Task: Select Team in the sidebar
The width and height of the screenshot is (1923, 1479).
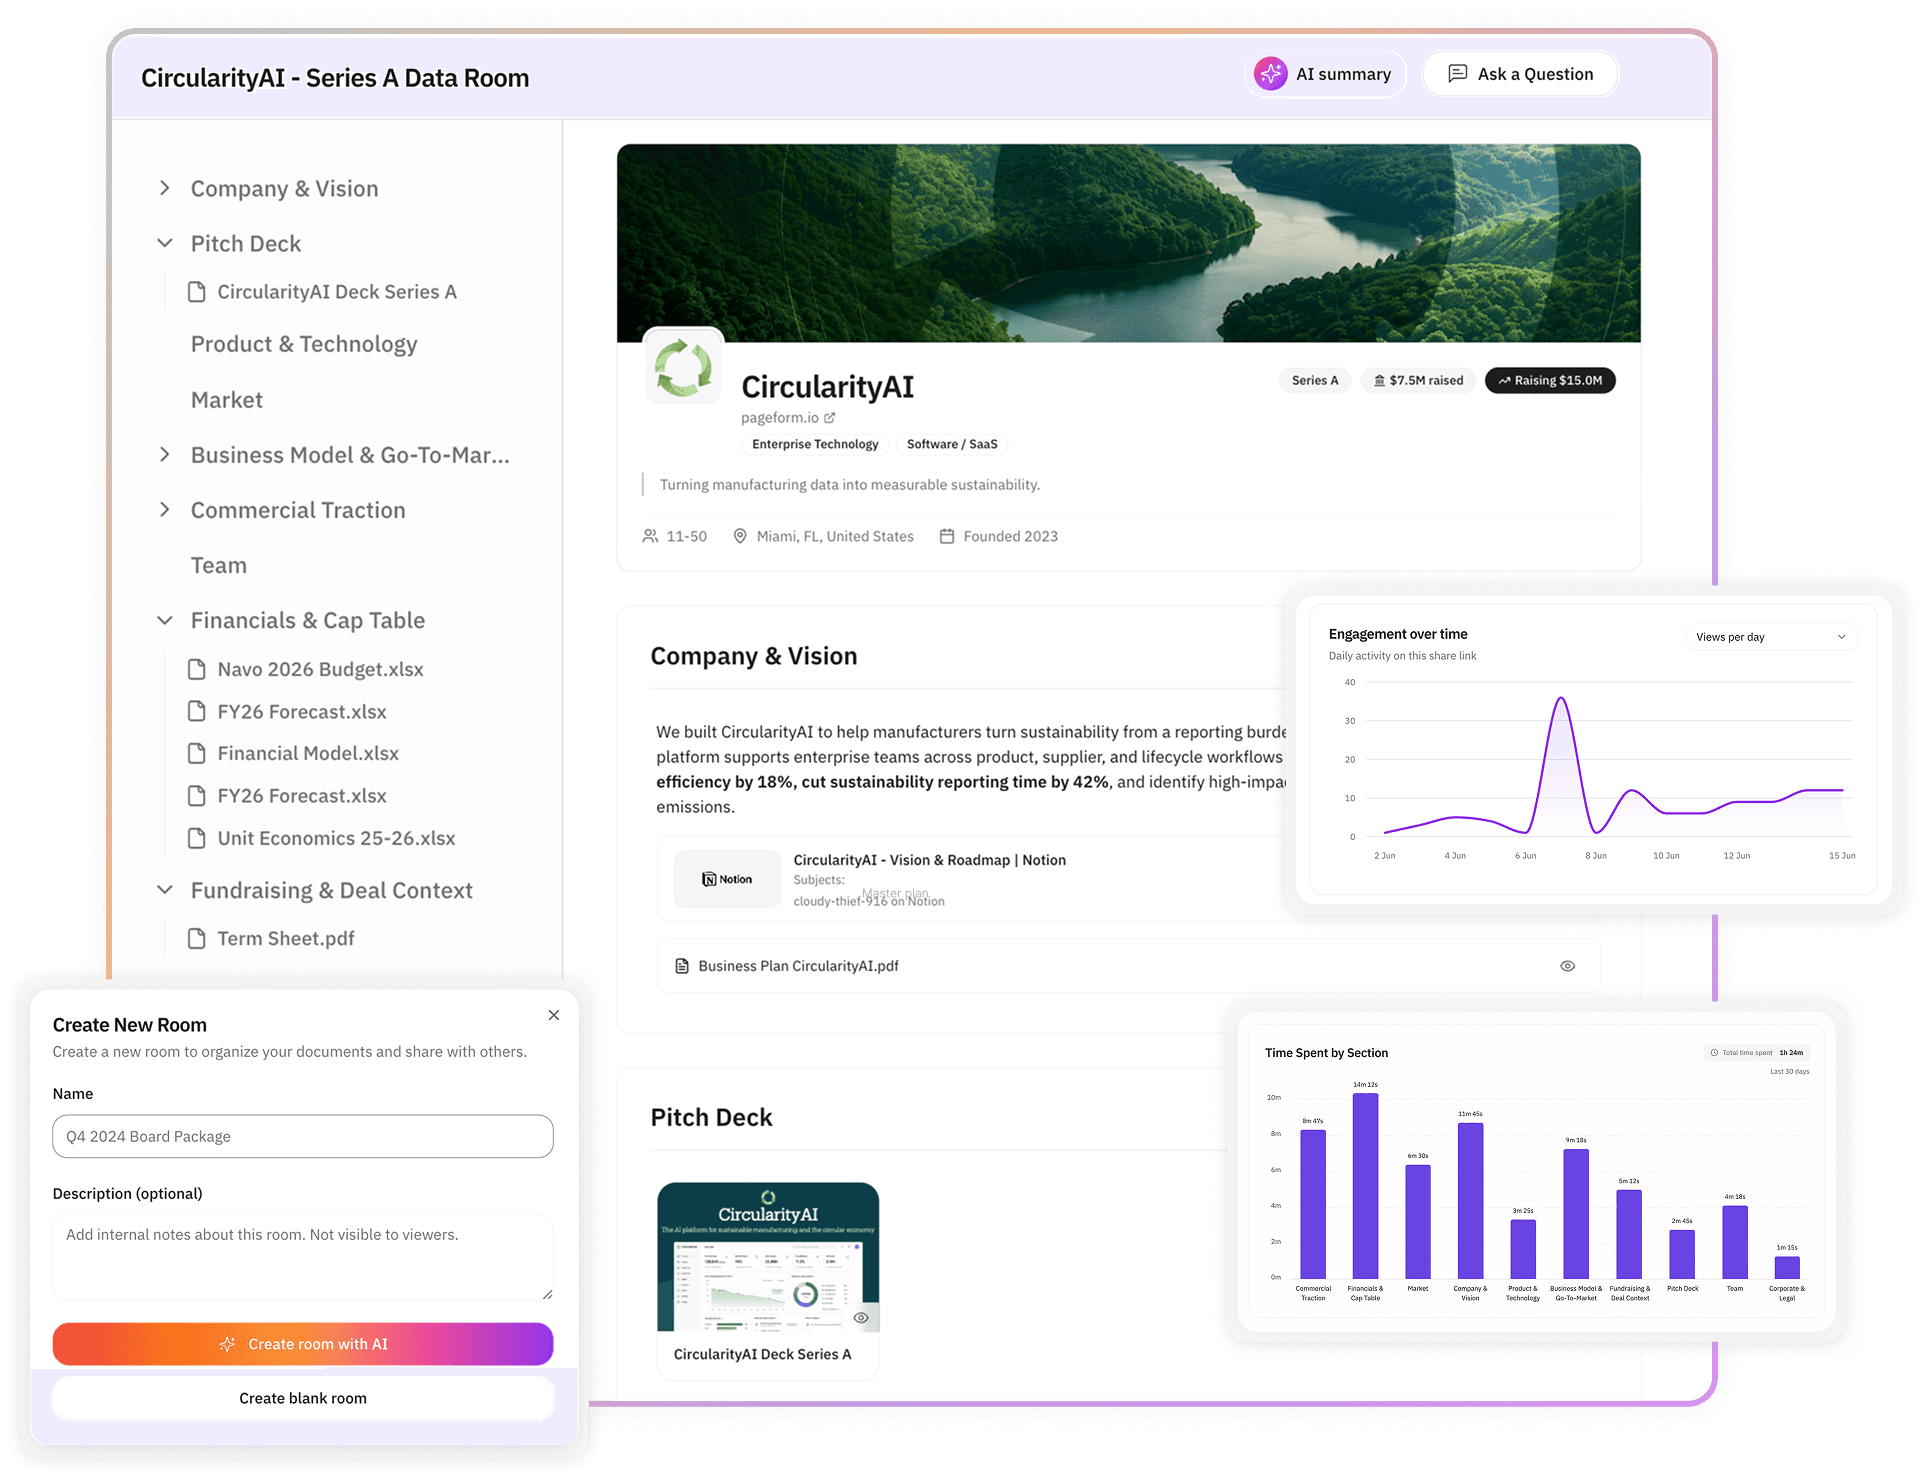Action: (219, 565)
